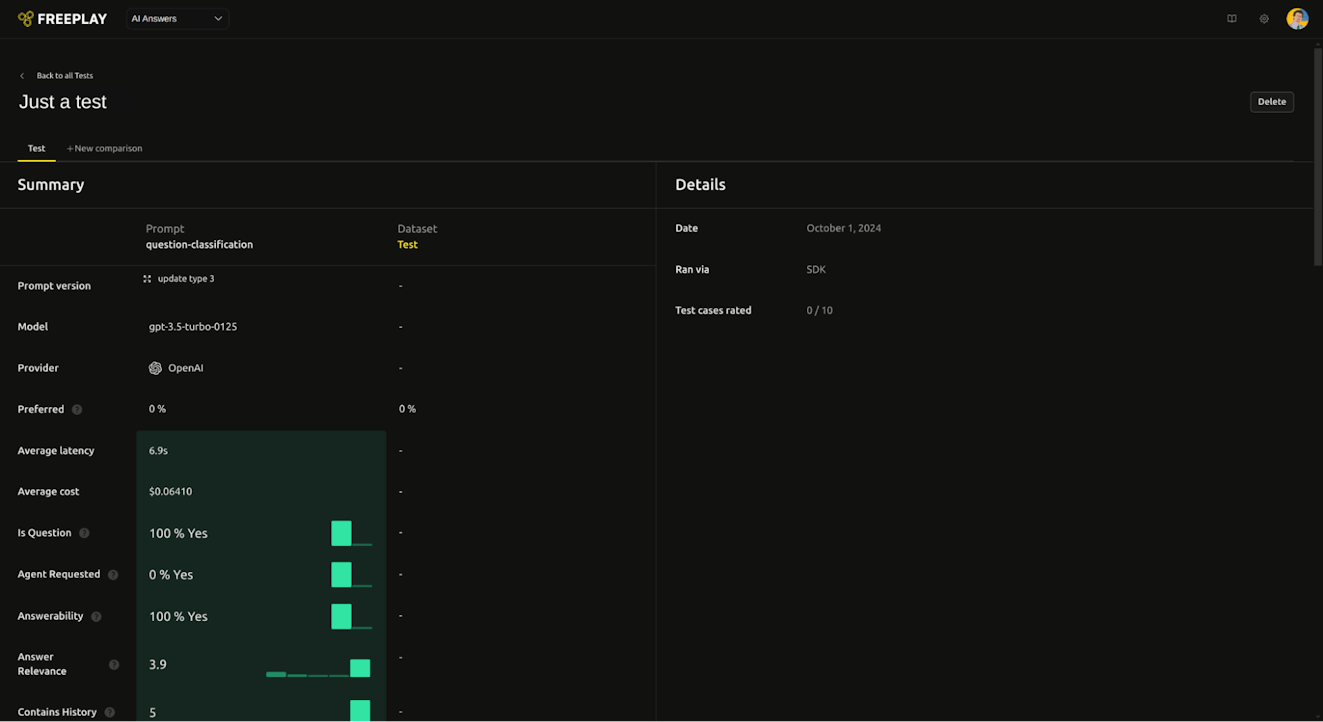Click the help icon beside Is Question

click(x=84, y=533)
